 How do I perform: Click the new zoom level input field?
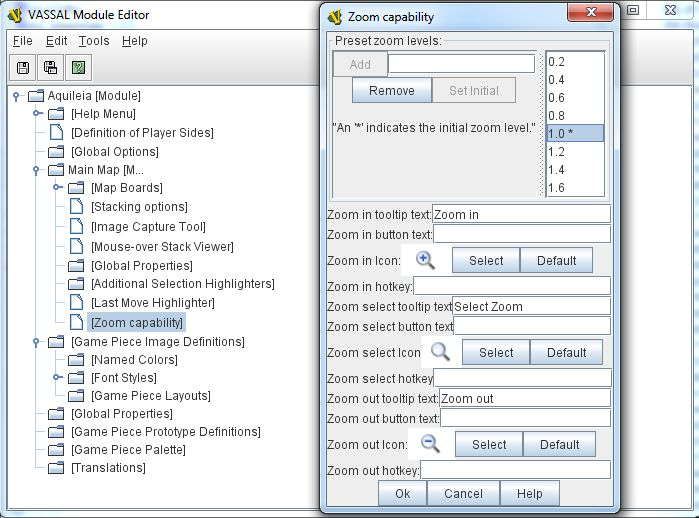(x=461, y=64)
